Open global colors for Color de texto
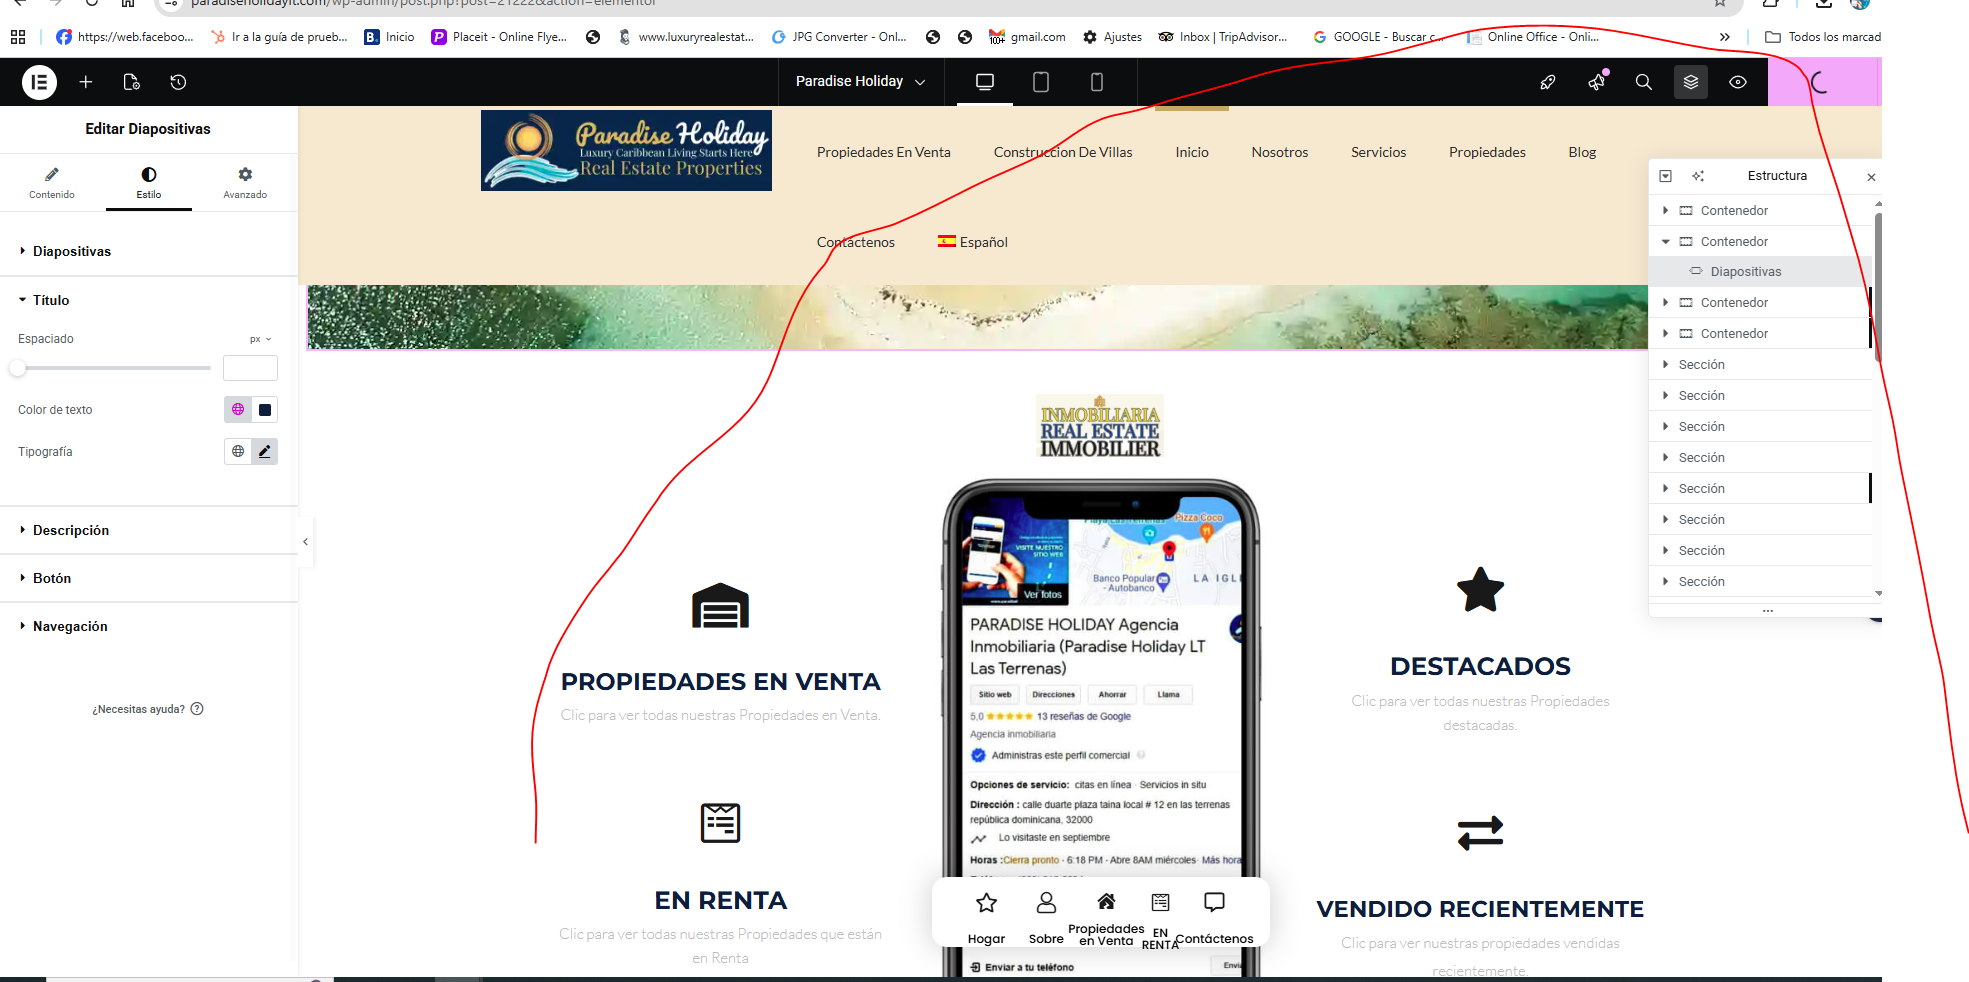The height and width of the screenshot is (982, 1969). point(238,409)
